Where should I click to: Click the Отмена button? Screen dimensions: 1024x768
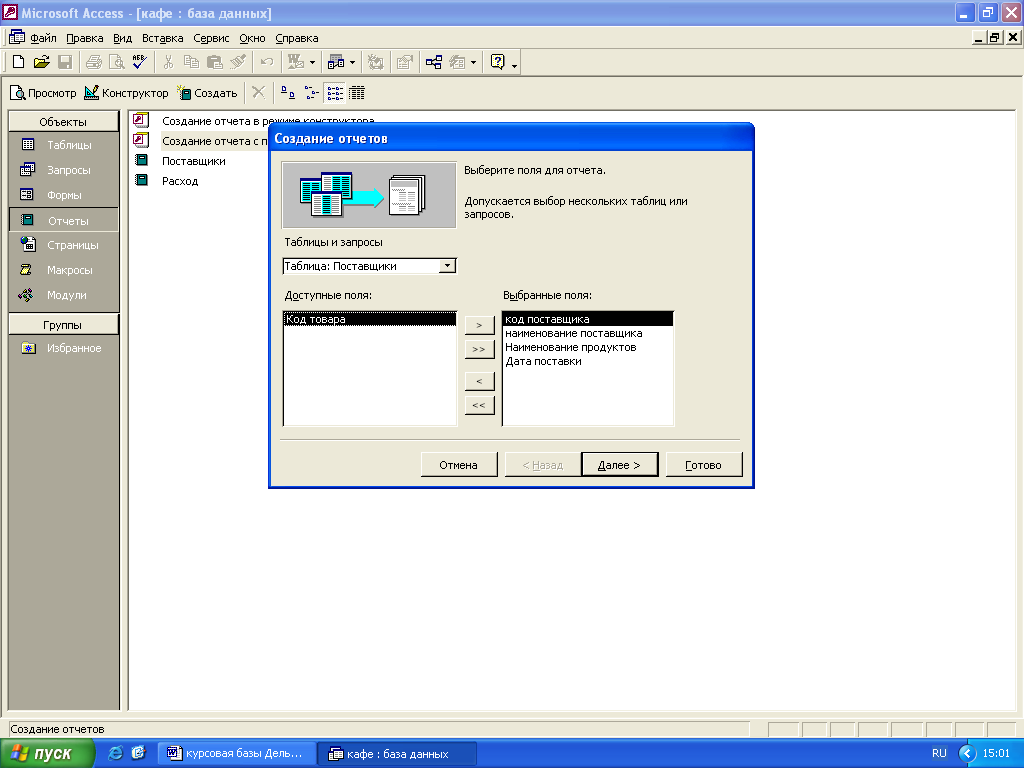458,465
